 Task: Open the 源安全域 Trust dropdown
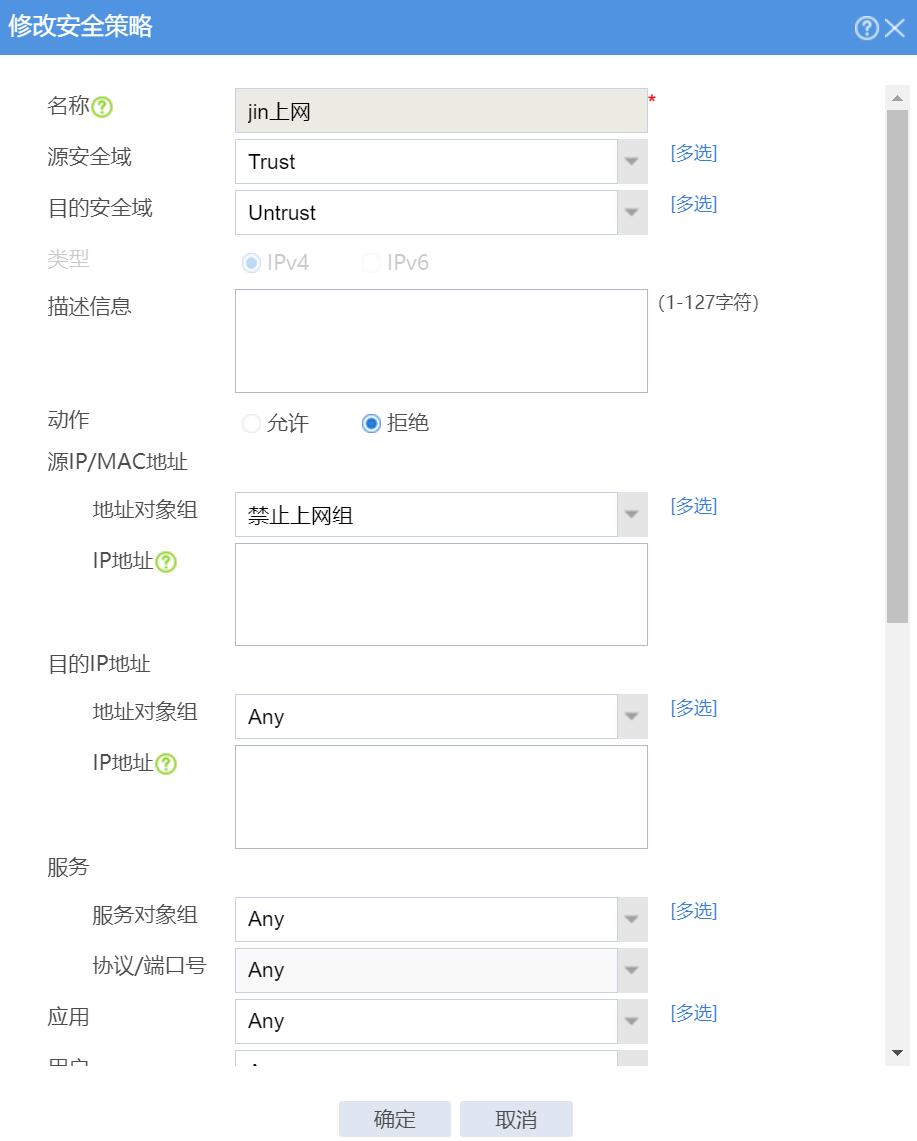631,162
